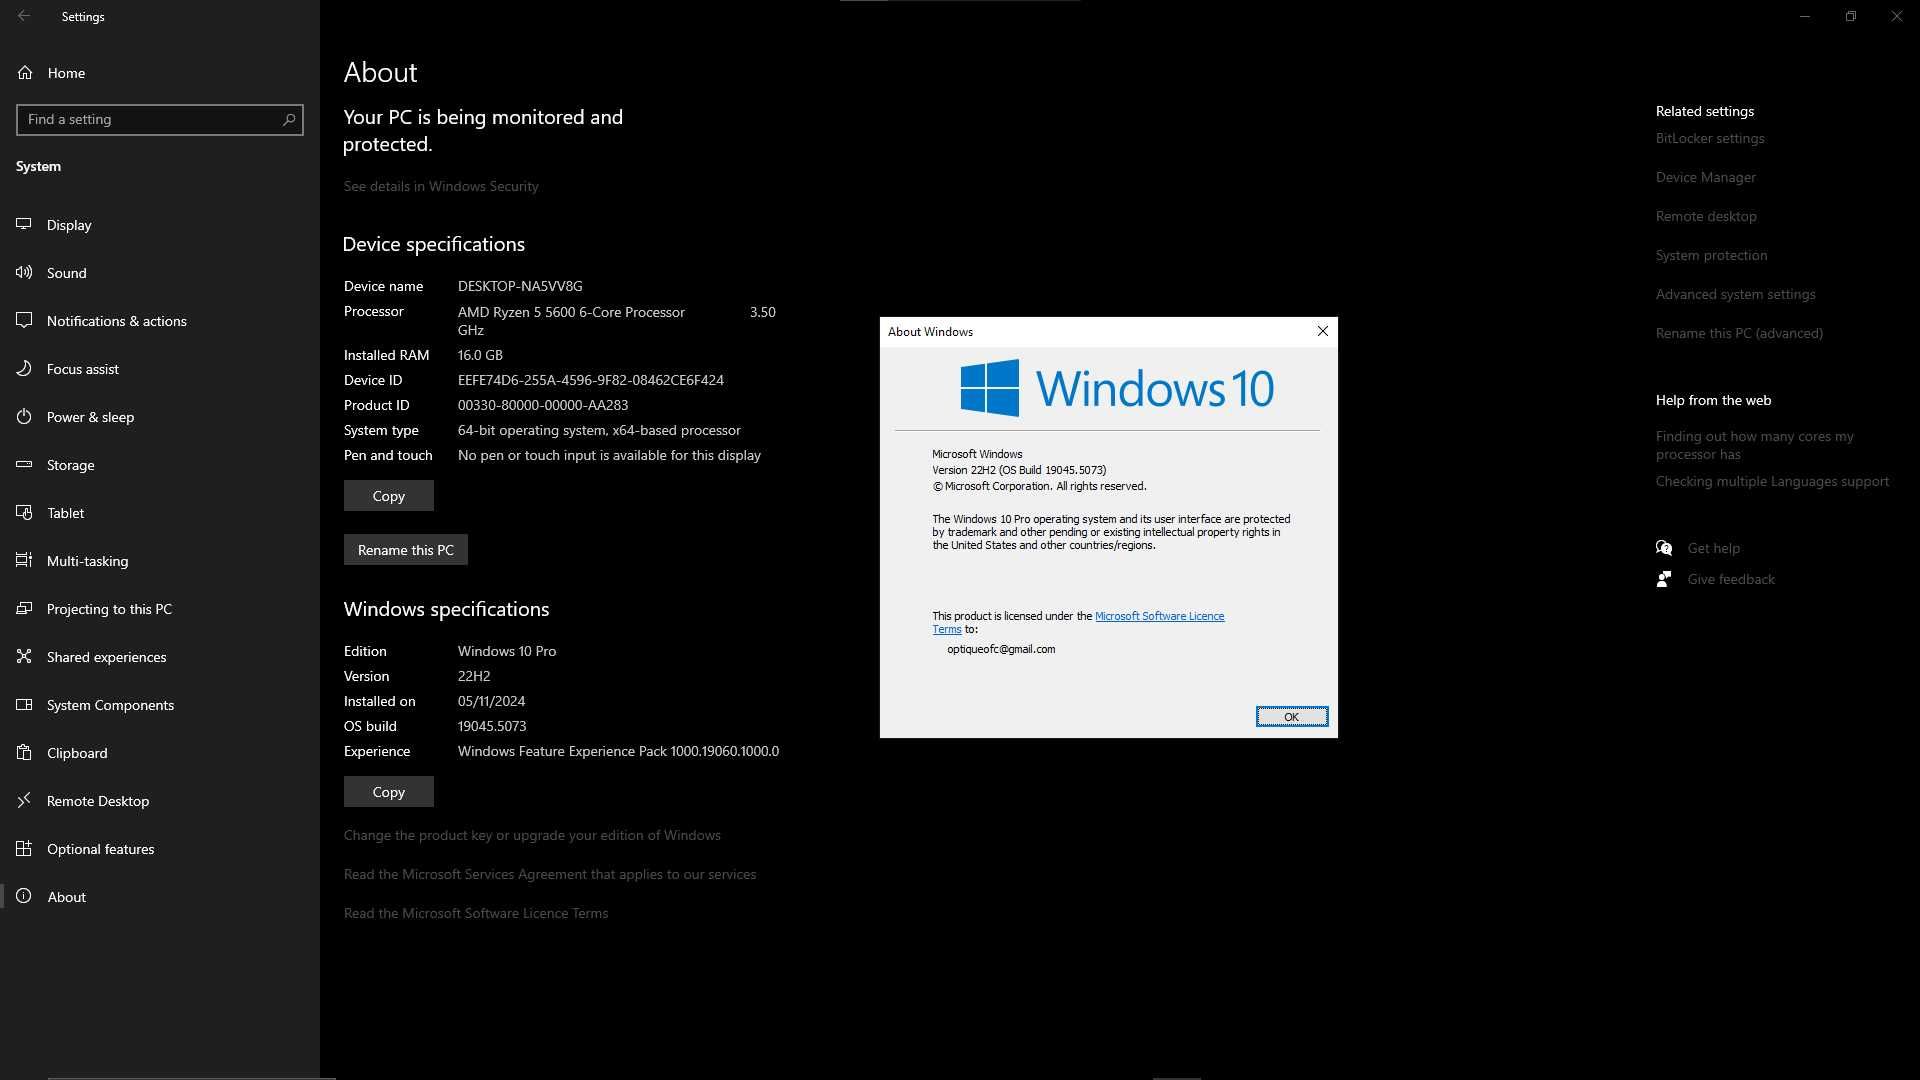Click Product ID 00330-80000-00000-AA283

(543, 405)
